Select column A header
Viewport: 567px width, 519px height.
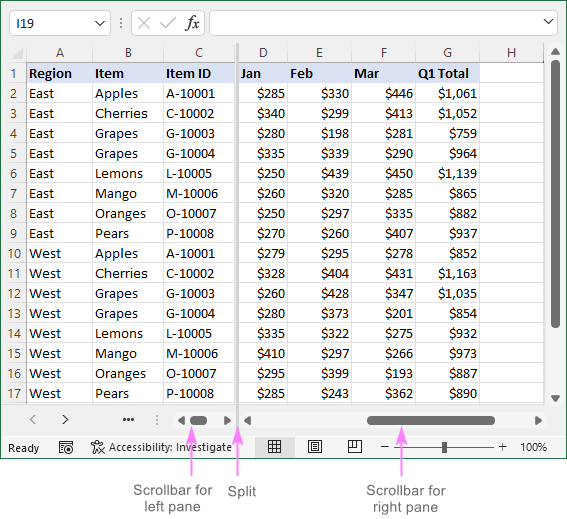(x=60, y=53)
